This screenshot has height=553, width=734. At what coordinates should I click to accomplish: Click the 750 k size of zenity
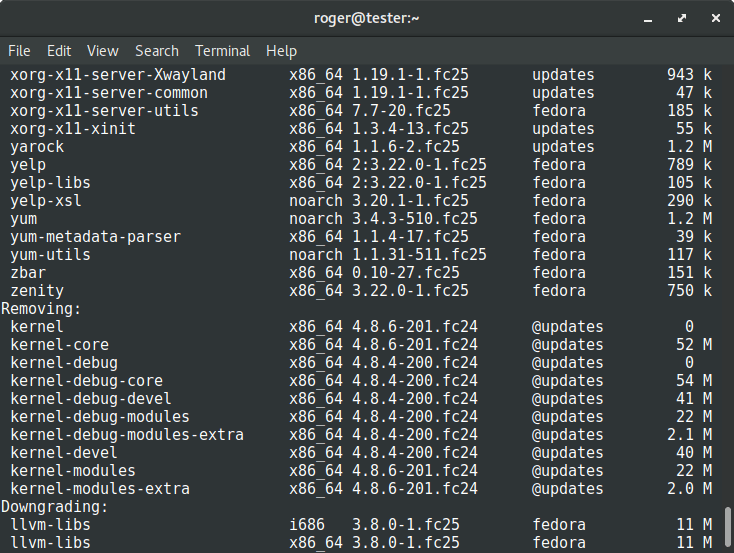(690, 291)
